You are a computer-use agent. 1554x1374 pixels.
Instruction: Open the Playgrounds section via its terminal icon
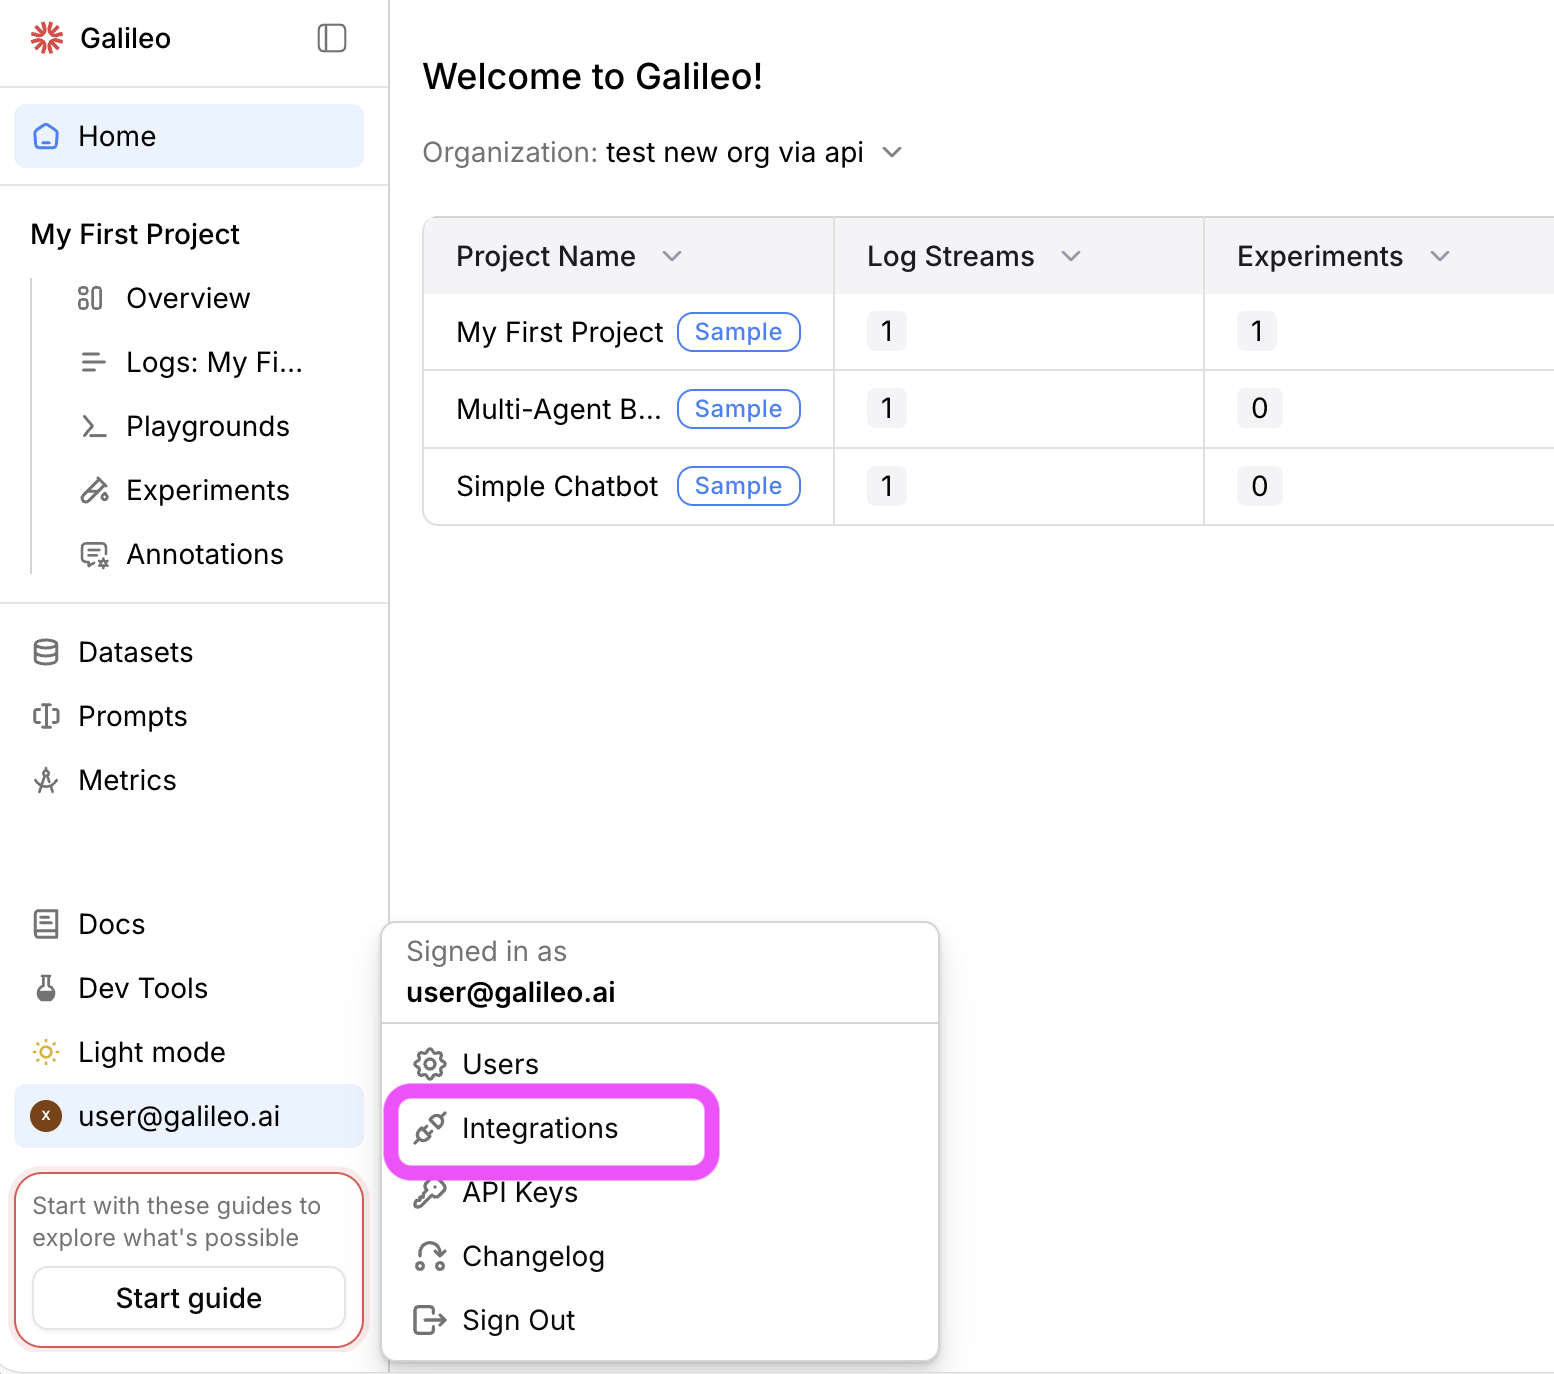tap(93, 426)
